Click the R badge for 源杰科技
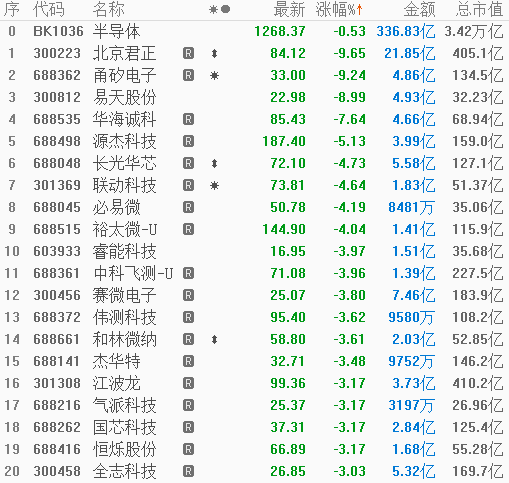The width and height of the screenshot is (509, 483). click(188, 141)
